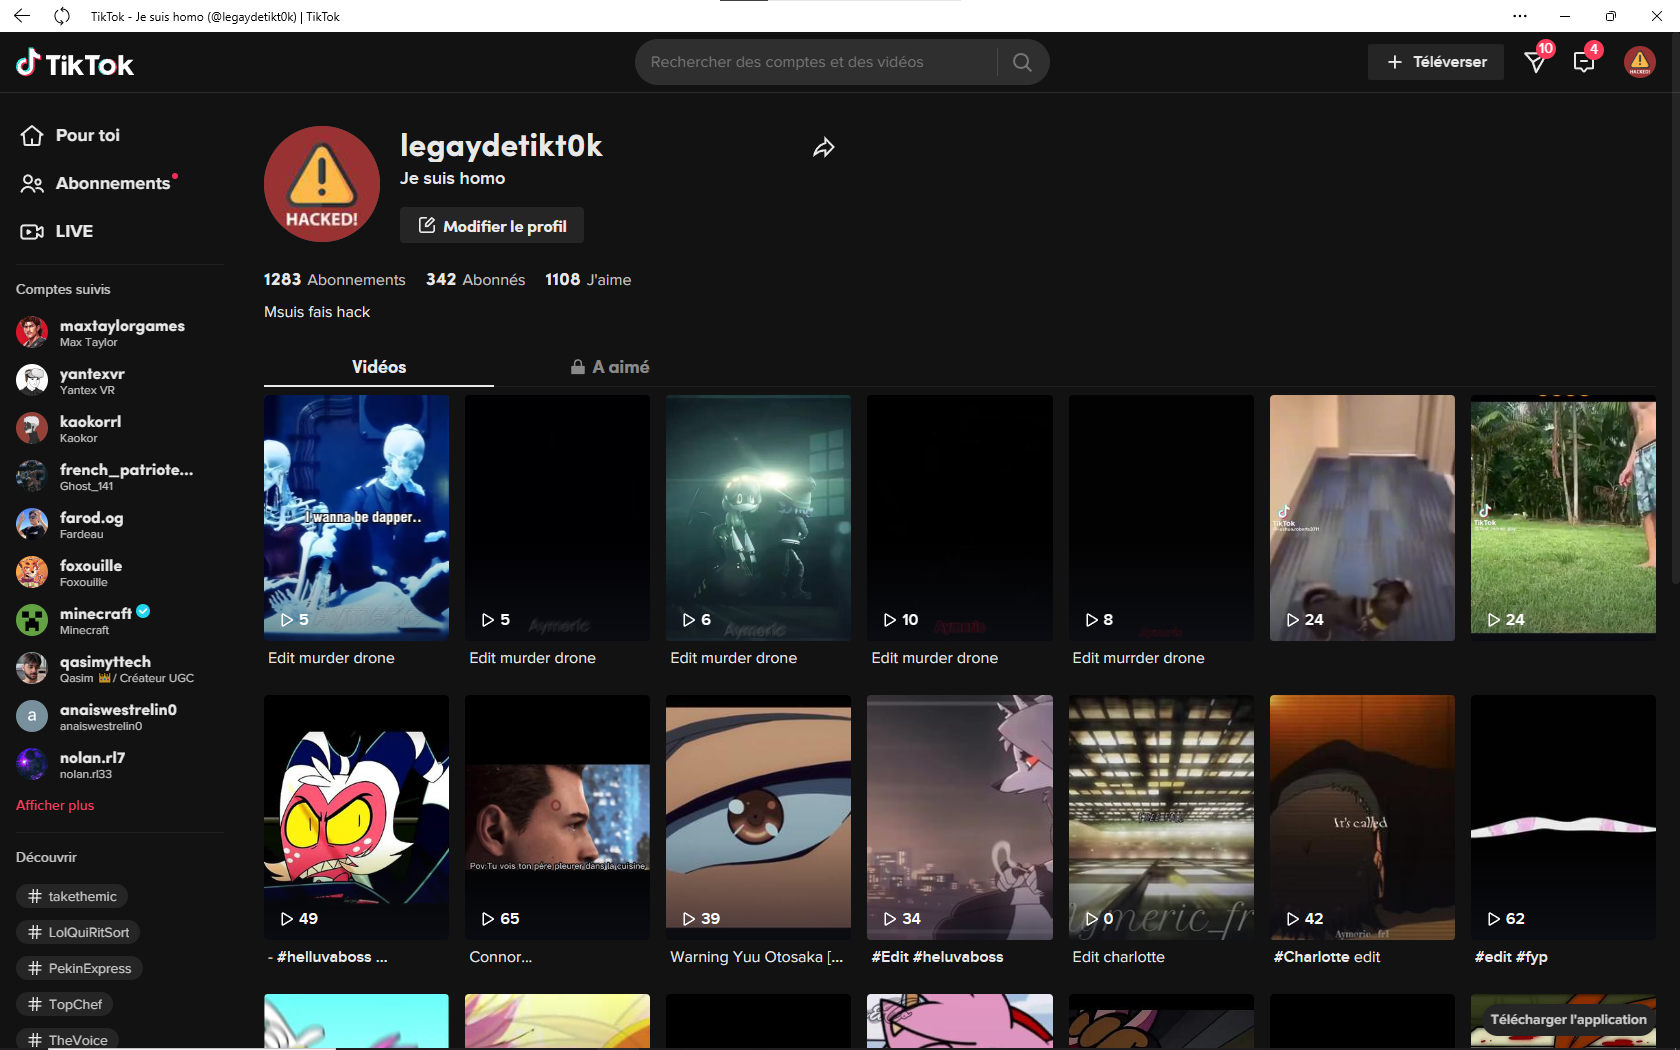This screenshot has width=1680, height=1050.
Task: Open yantexvr avatar in followed accounts
Action: coord(32,380)
